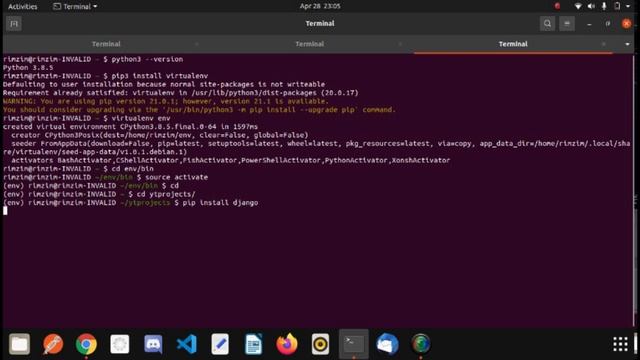Click the 'You should consider upgrading' yellow line
This screenshot has width=640, height=360.
click(199, 110)
